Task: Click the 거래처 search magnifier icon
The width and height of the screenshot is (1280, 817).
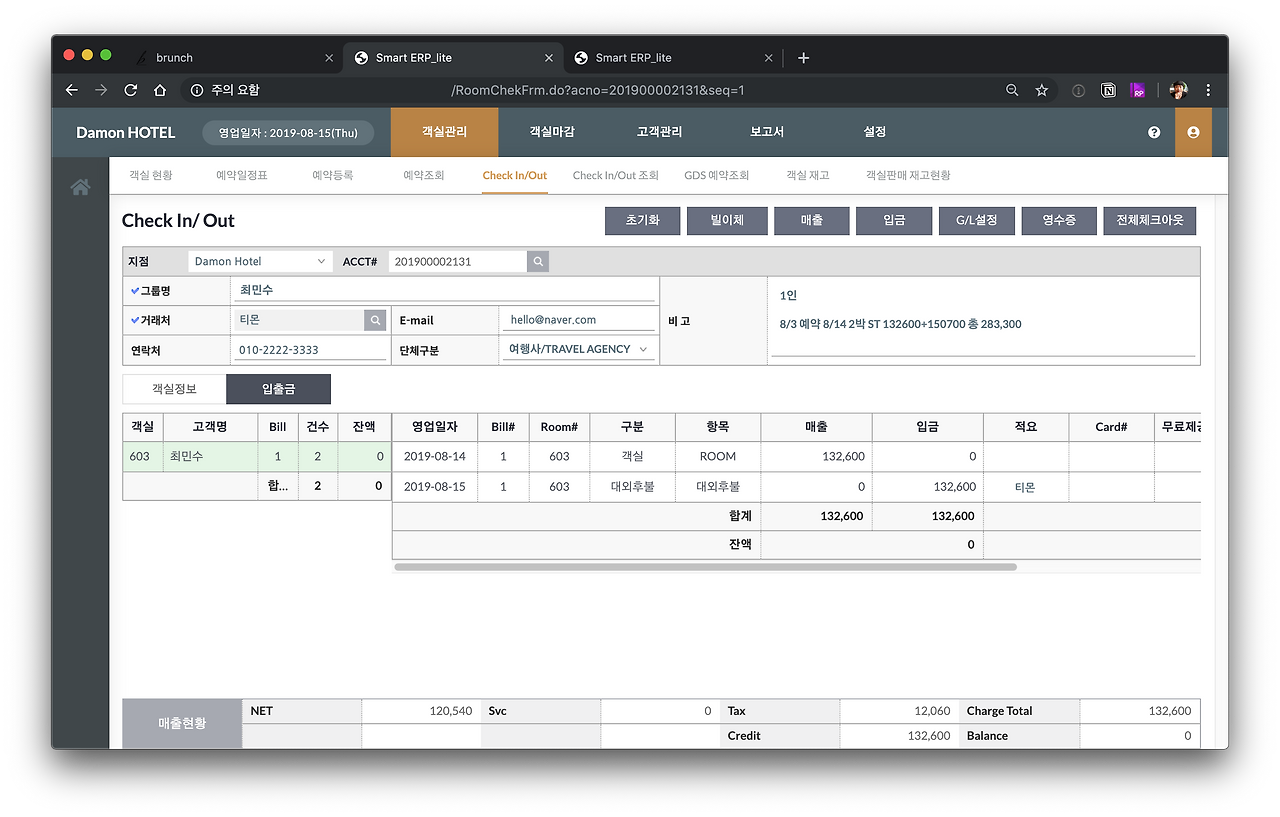Action: [375, 320]
